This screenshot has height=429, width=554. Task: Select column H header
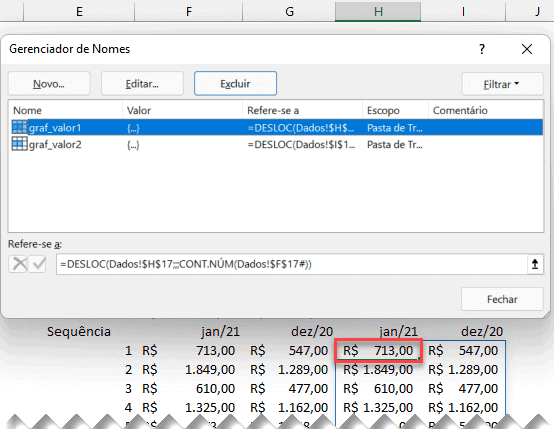[378, 11]
